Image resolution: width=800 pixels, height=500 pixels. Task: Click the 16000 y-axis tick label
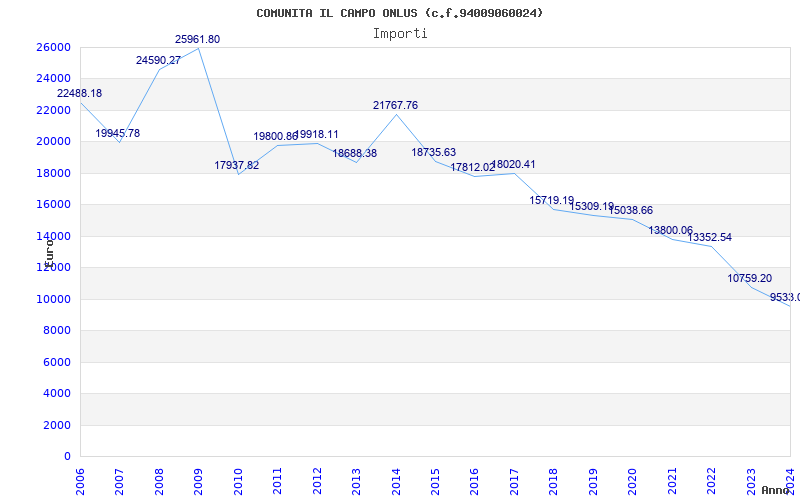pos(53,205)
